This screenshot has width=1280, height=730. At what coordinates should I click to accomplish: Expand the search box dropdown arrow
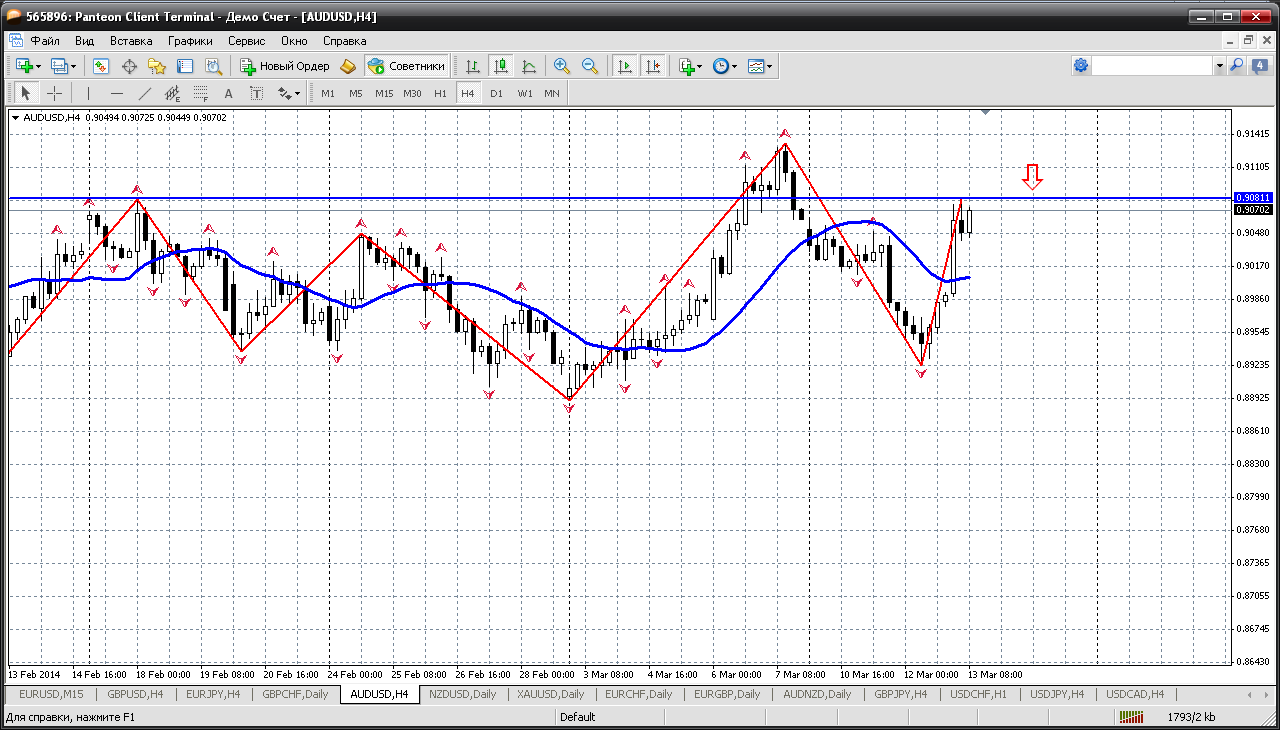[1219, 66]
